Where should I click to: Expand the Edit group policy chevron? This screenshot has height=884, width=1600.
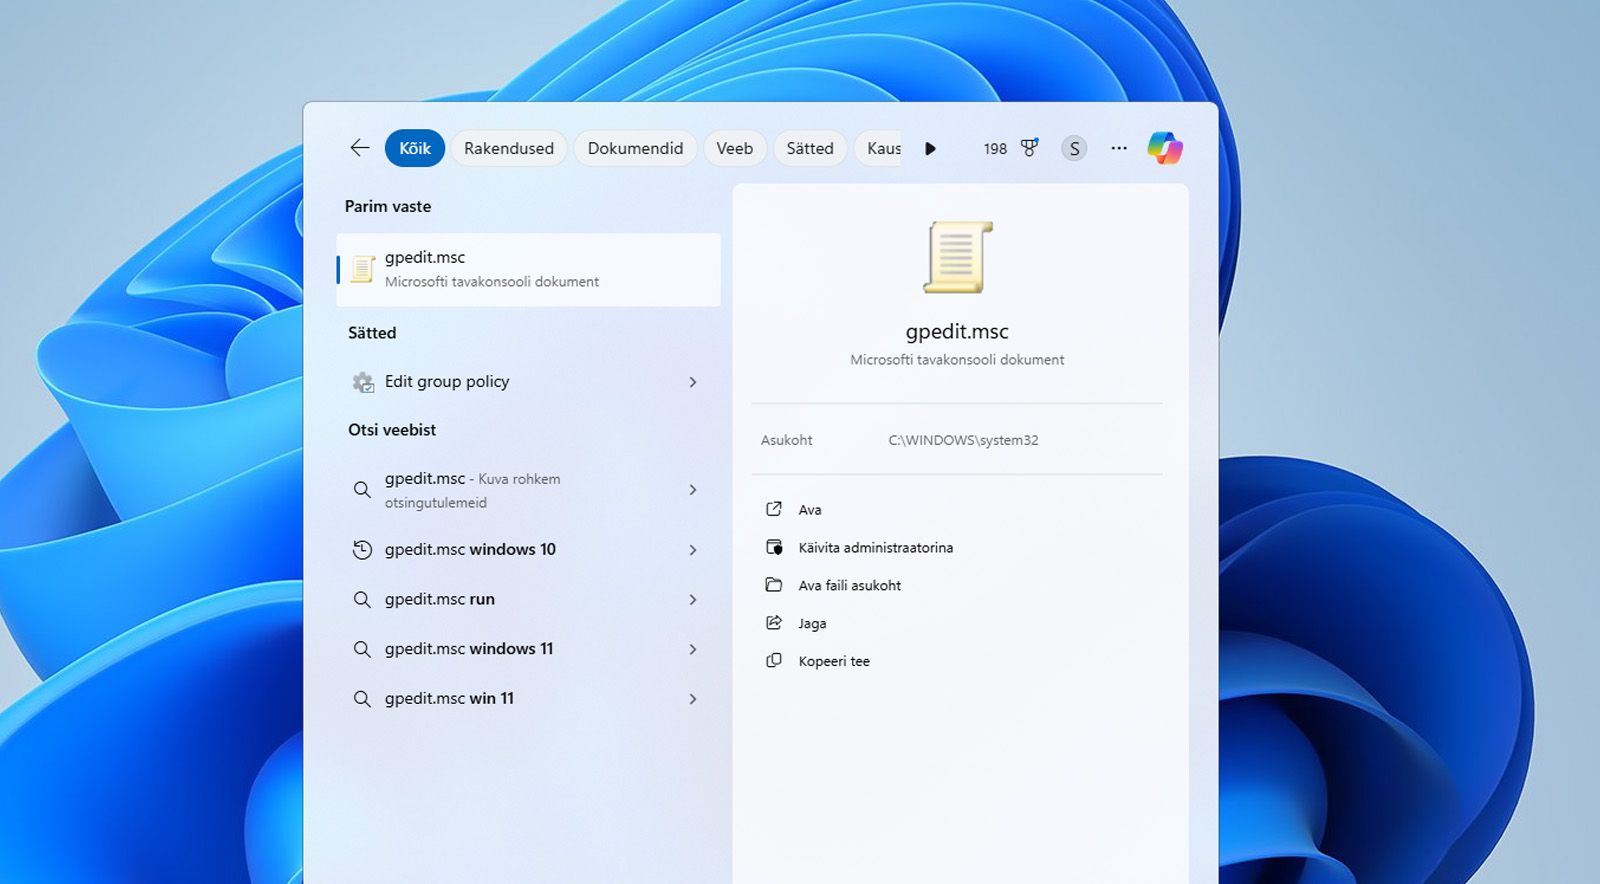693,382
